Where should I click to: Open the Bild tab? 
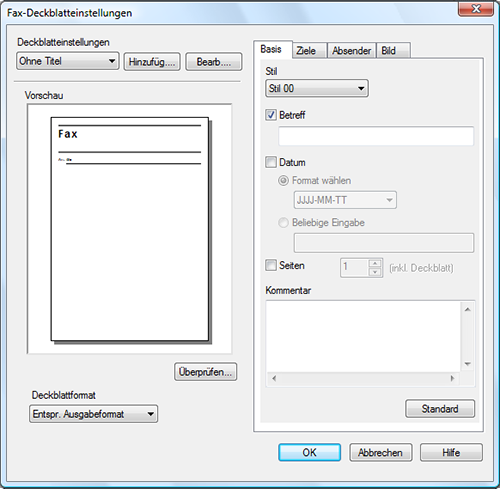click(x=393, y=51)
